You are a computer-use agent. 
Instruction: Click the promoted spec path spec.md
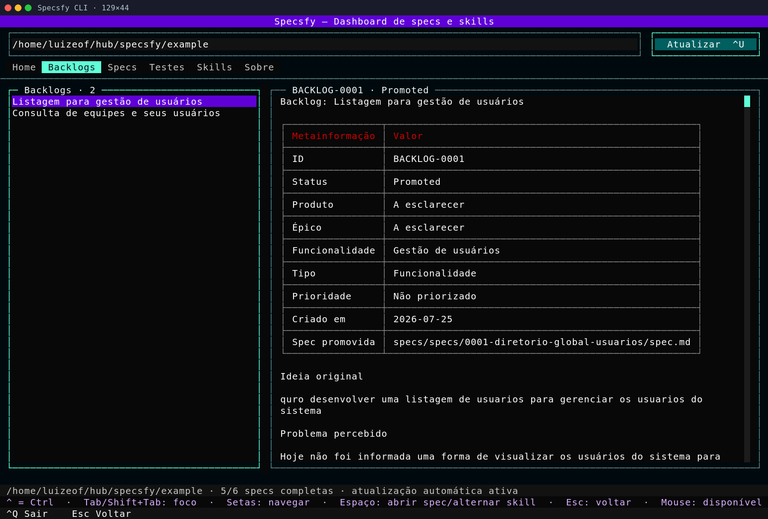(x=542, y=342)
